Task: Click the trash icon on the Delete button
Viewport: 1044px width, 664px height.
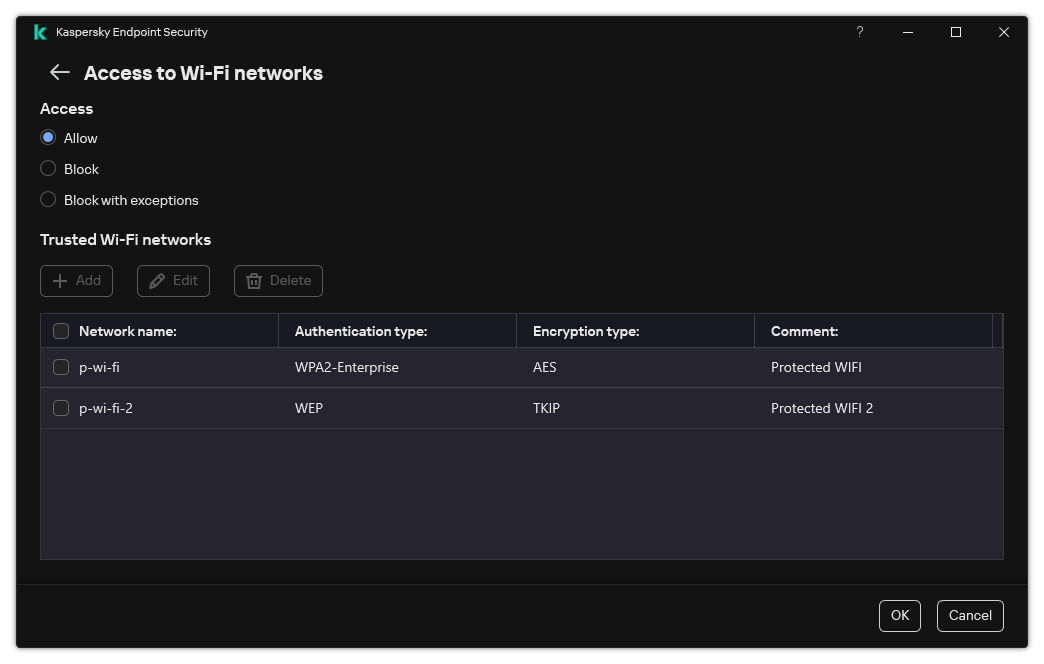Action: 254,281
